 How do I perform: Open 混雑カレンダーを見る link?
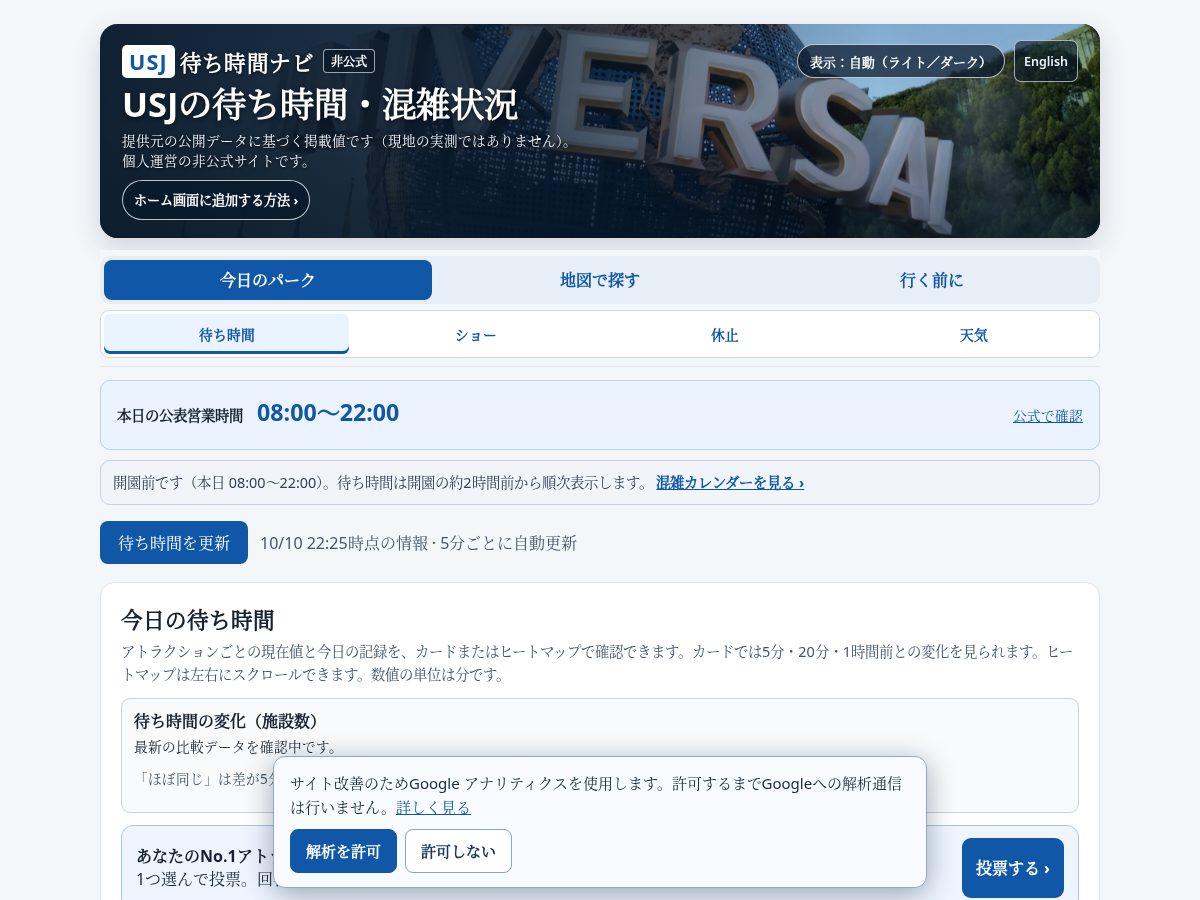click(730, 482)
